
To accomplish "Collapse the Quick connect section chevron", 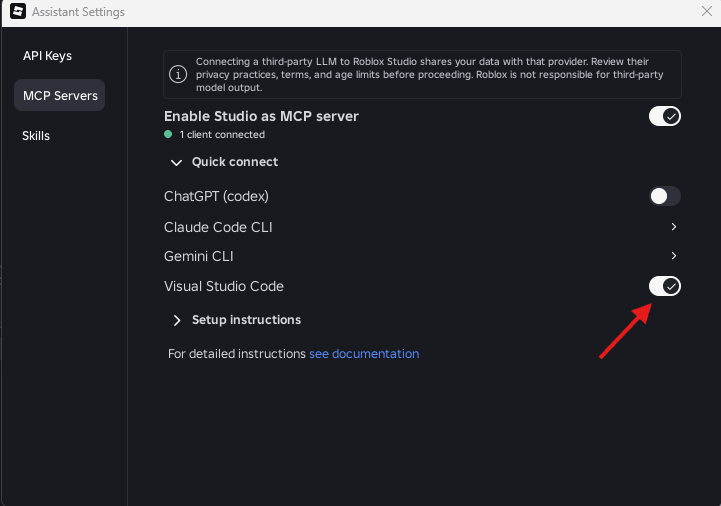I will pyautogui.click(x=176, y=162).
